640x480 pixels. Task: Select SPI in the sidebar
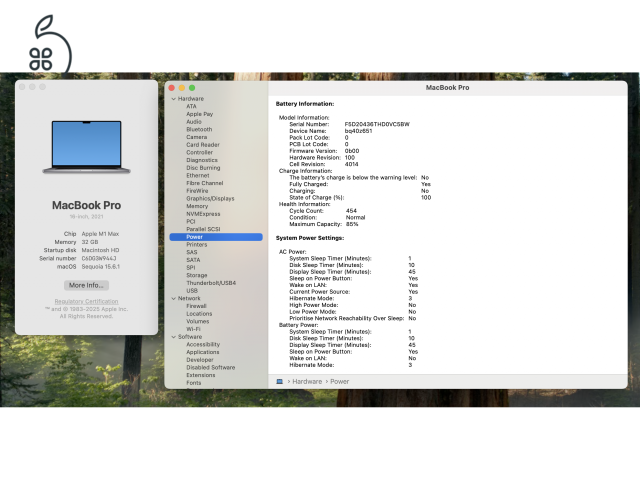point(191,268)
